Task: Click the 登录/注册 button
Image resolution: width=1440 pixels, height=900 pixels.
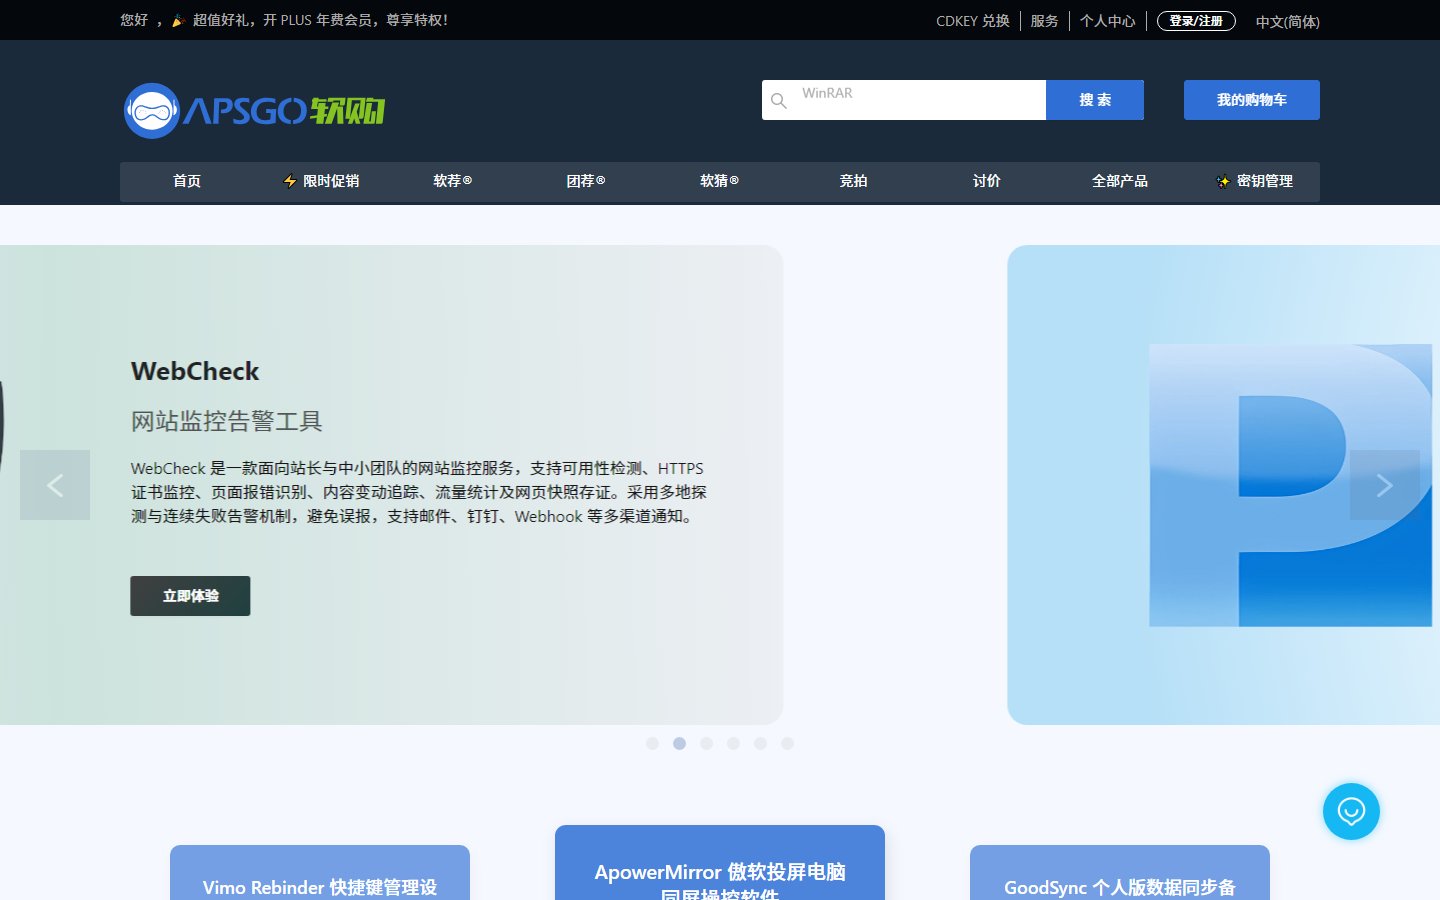Action: click(1196, 21)
